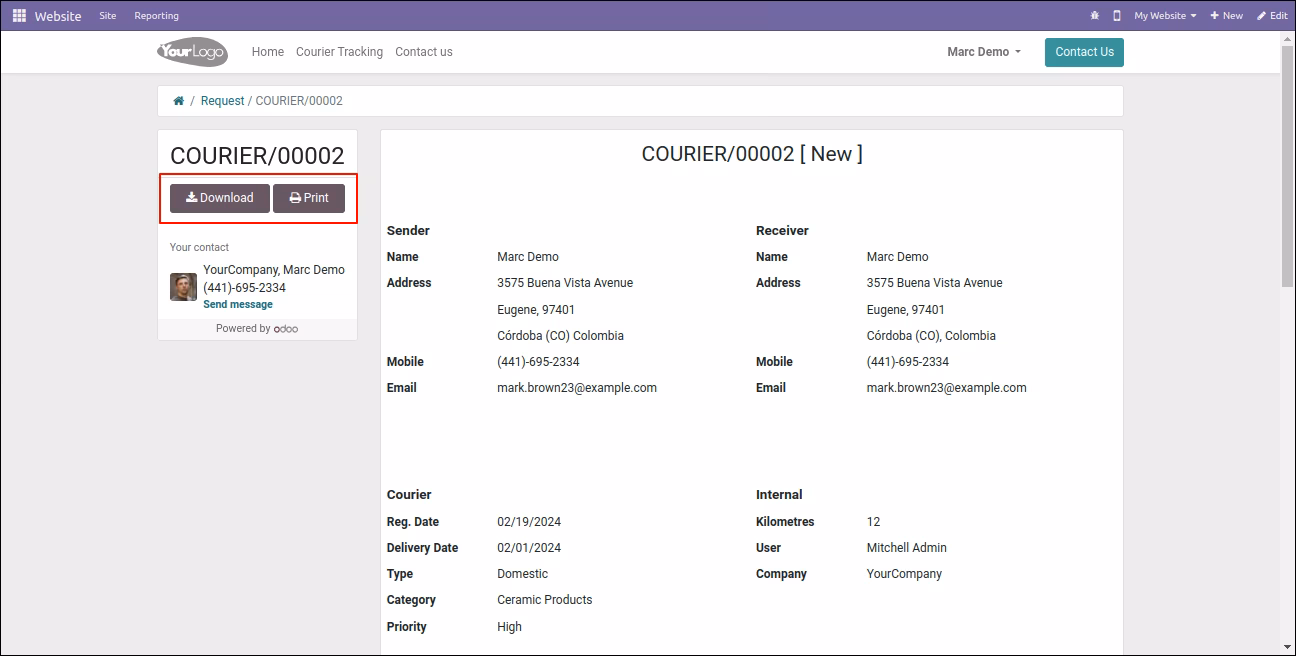
Task: Open the Website app menu
Action: pos(58,16)
